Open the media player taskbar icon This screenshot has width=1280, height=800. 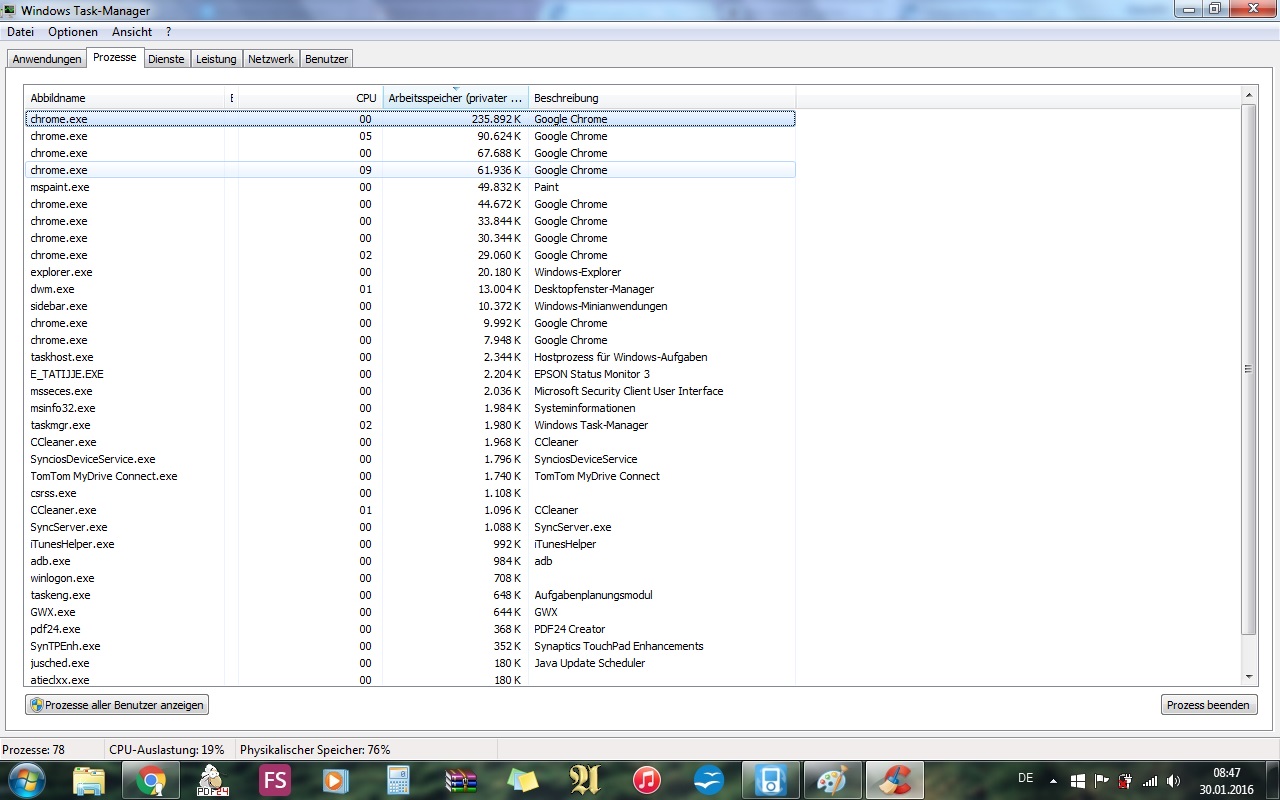click(x=336, y=780)
